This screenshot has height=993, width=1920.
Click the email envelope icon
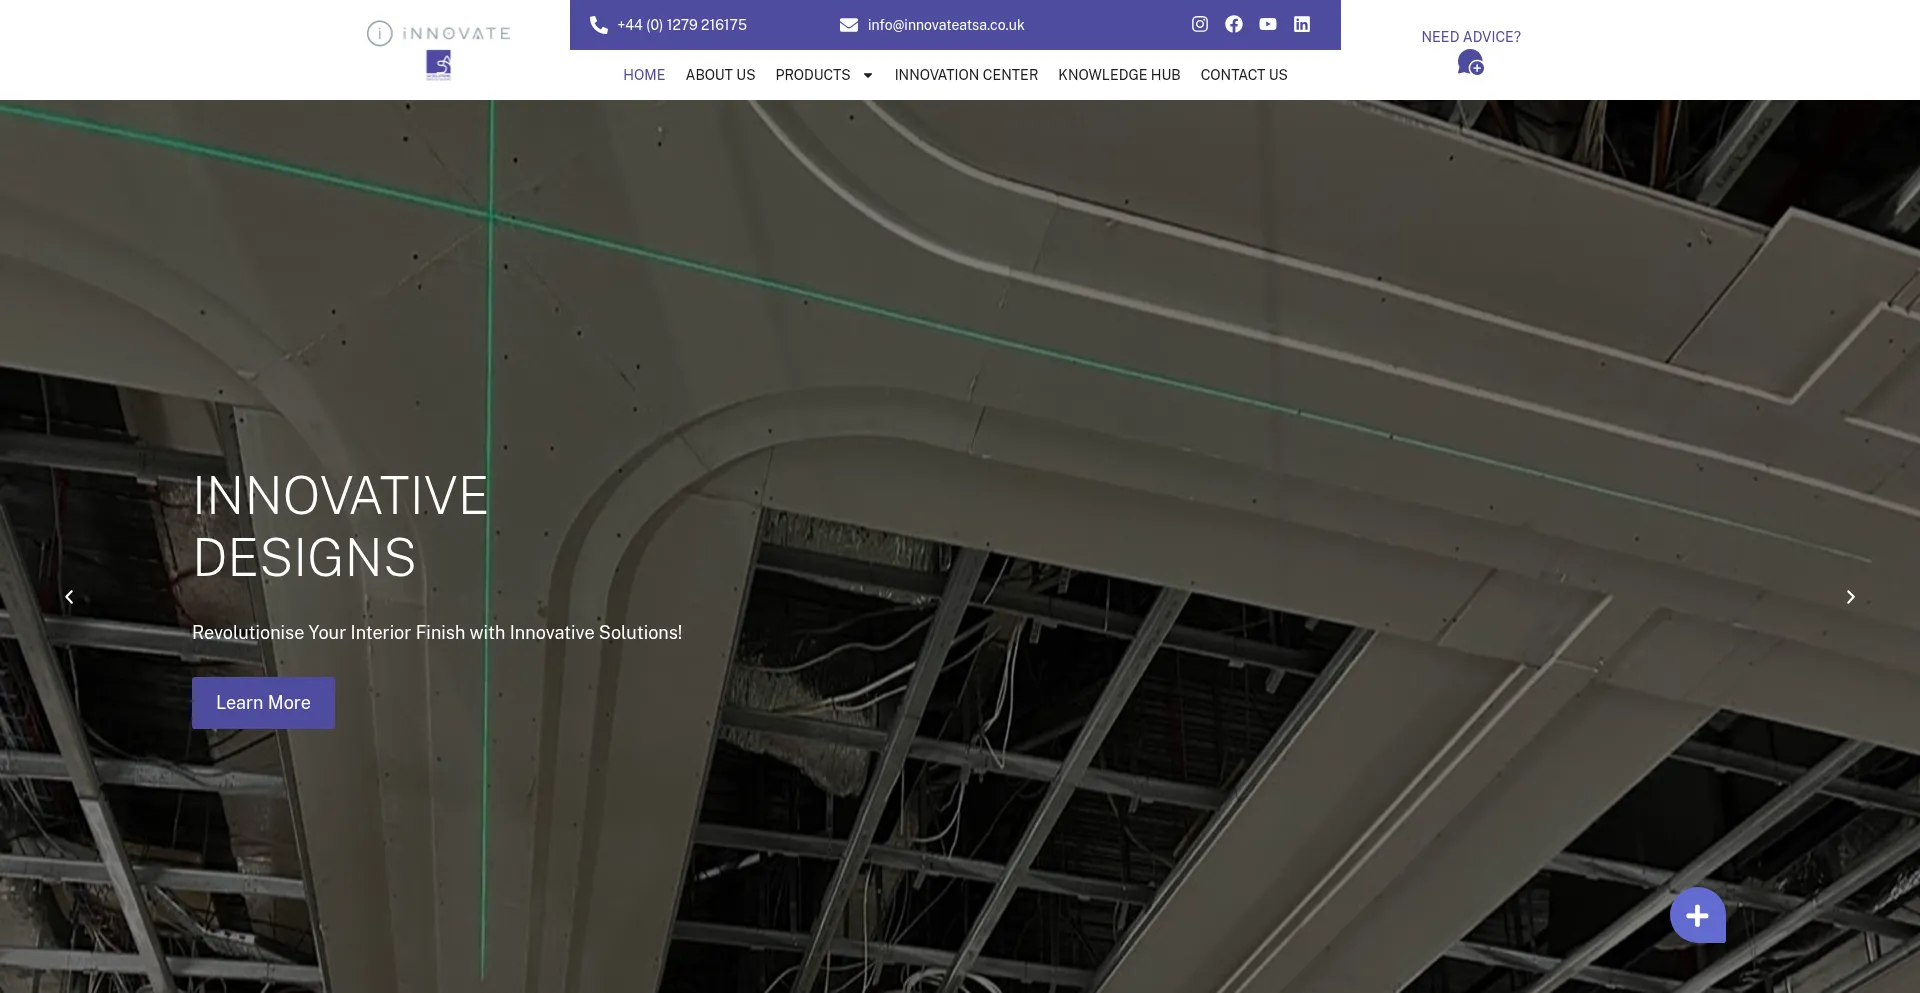(849, 25)
